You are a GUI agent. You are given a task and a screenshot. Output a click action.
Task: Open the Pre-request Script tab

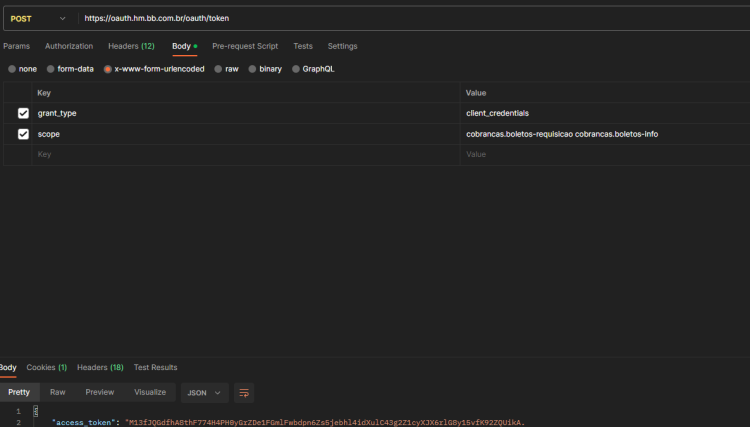tap(245, 46)
